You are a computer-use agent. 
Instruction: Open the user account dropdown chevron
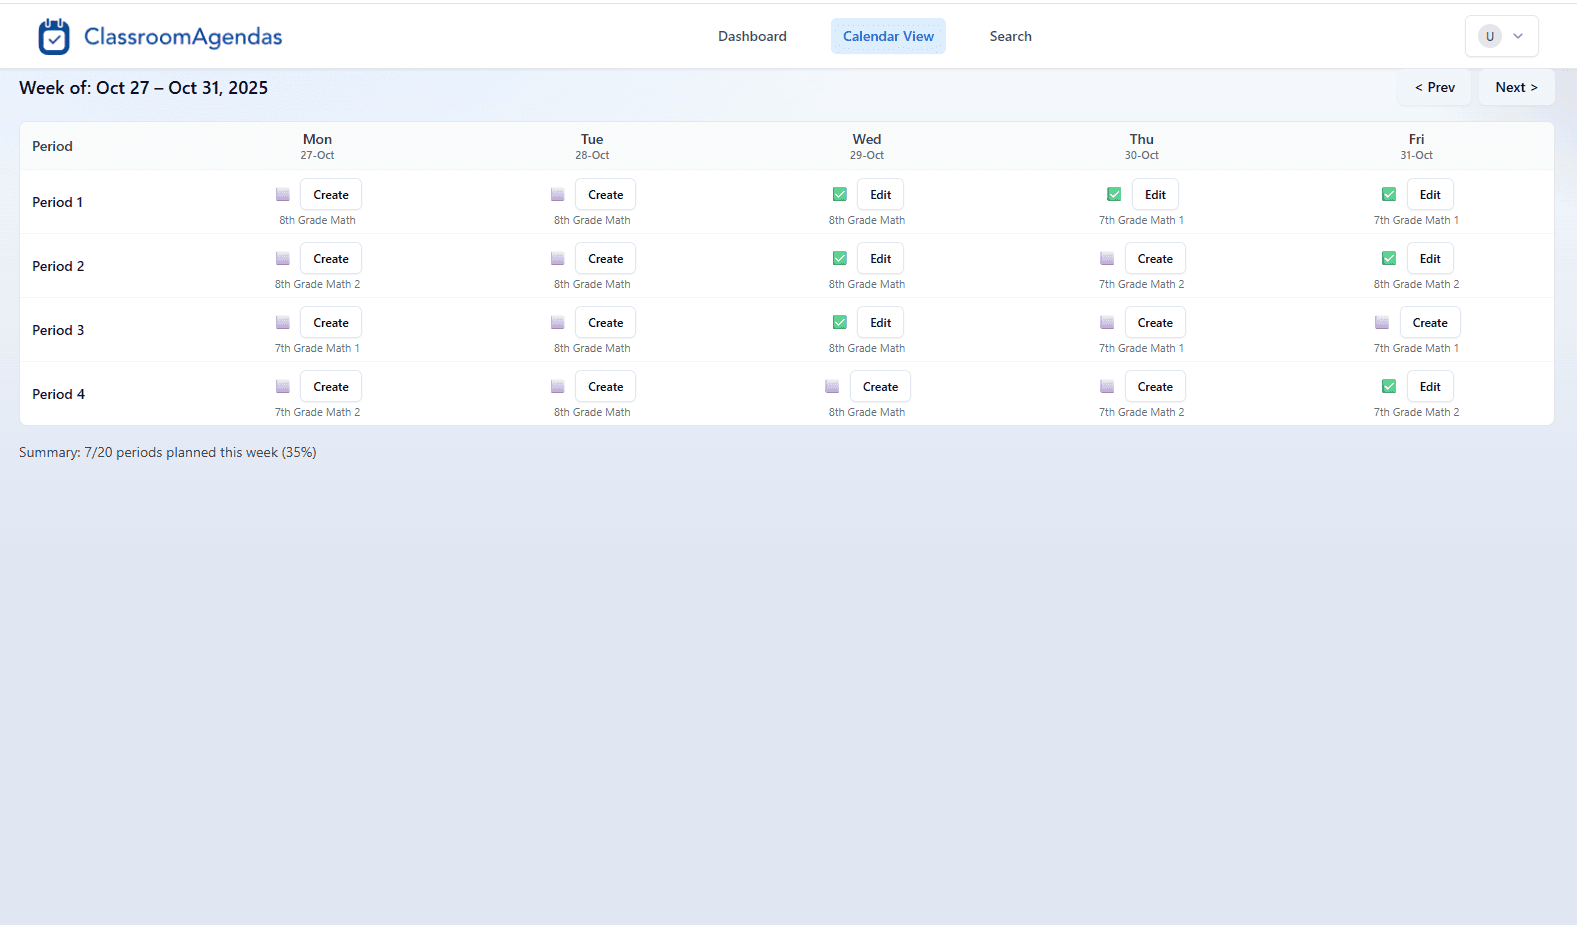(x=1518, y=36)
